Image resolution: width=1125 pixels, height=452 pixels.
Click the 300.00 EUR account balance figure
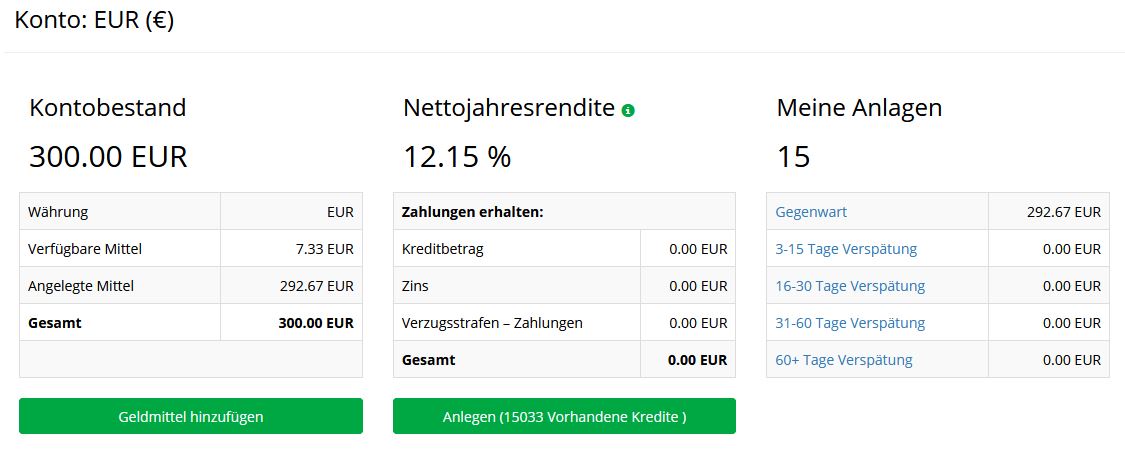point(108,156)
